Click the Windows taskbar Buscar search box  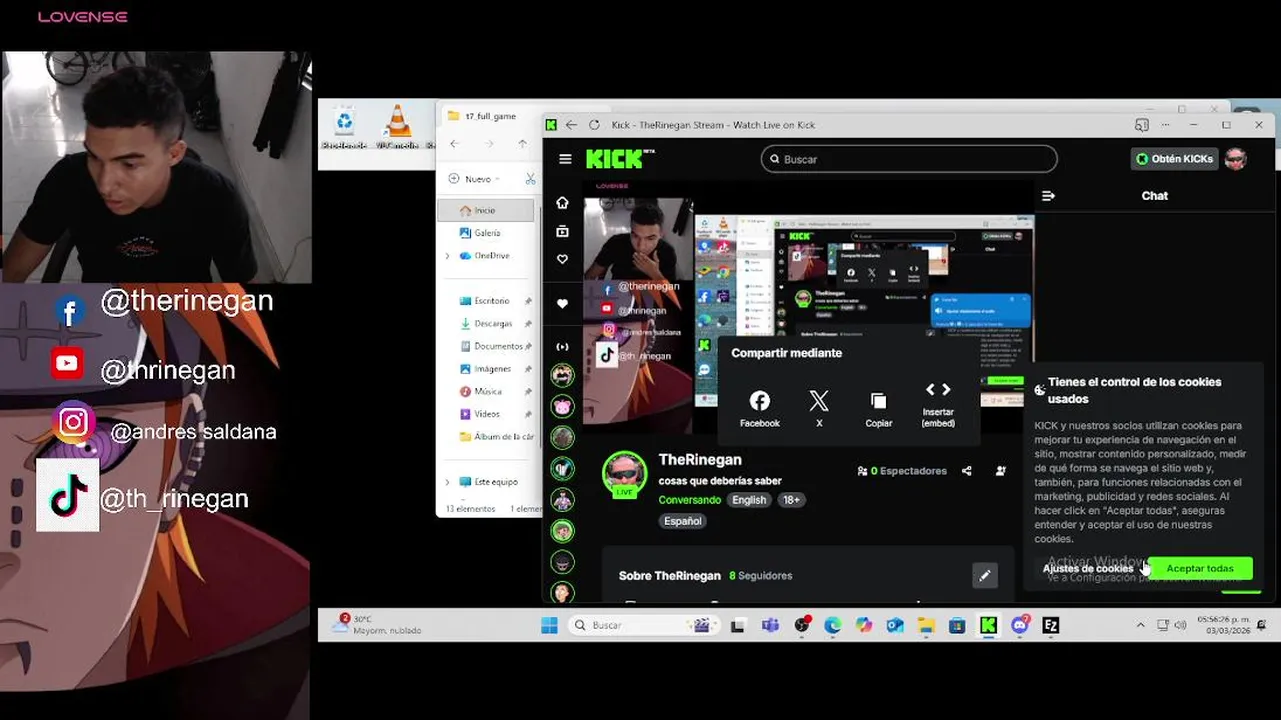642,625
